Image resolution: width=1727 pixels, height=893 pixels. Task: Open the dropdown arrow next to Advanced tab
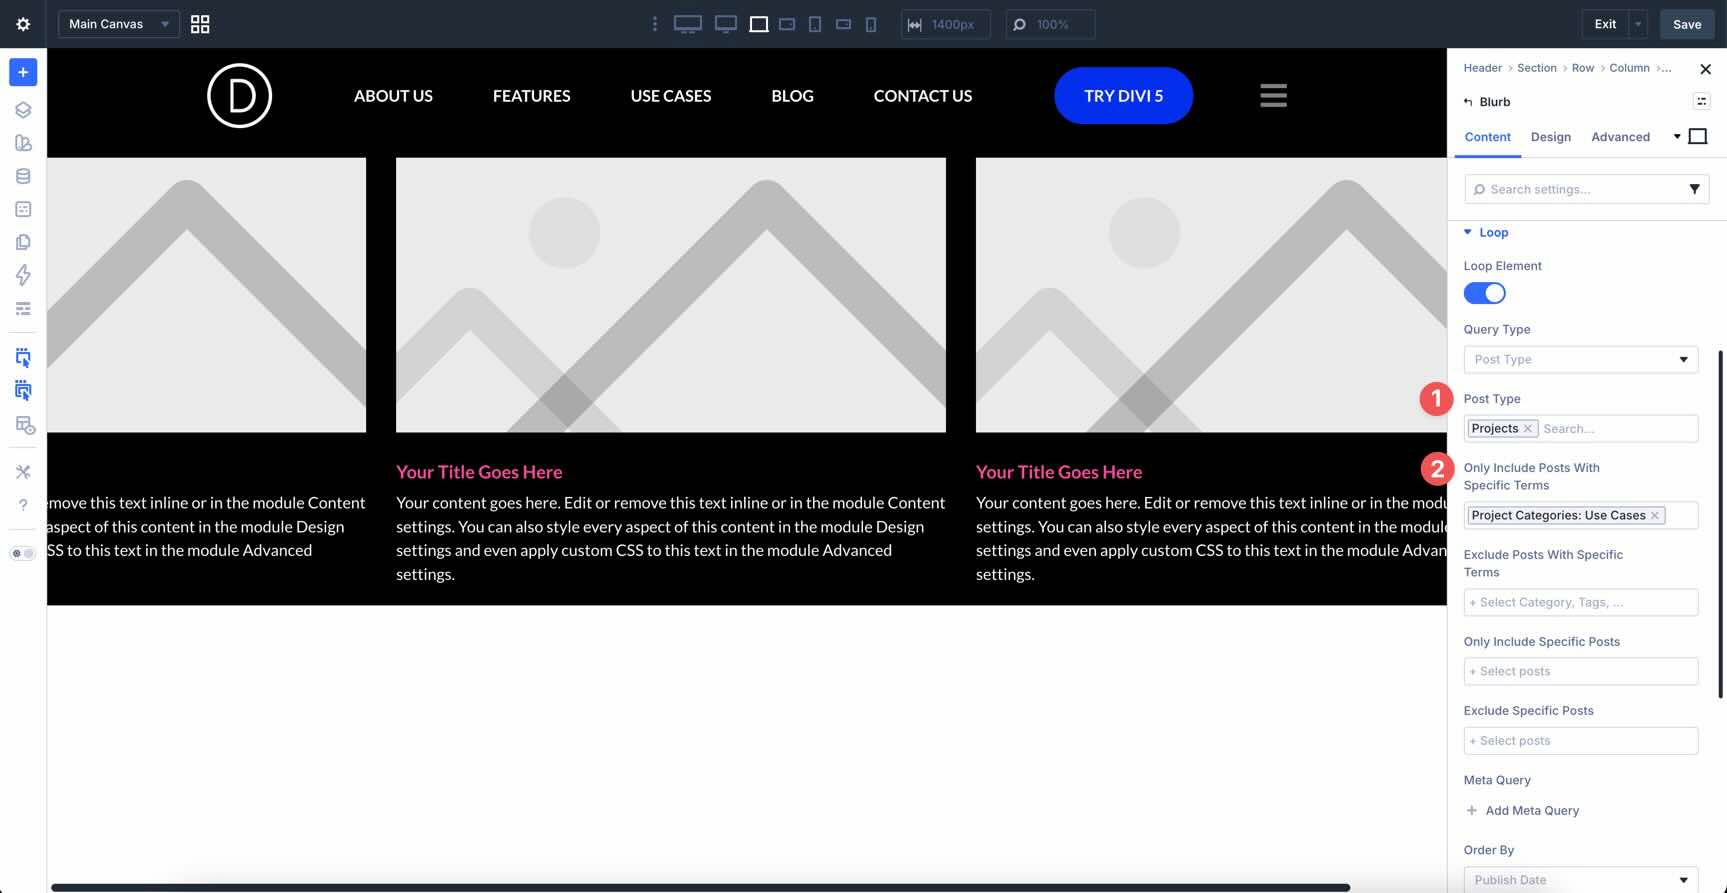[1677, 137]
